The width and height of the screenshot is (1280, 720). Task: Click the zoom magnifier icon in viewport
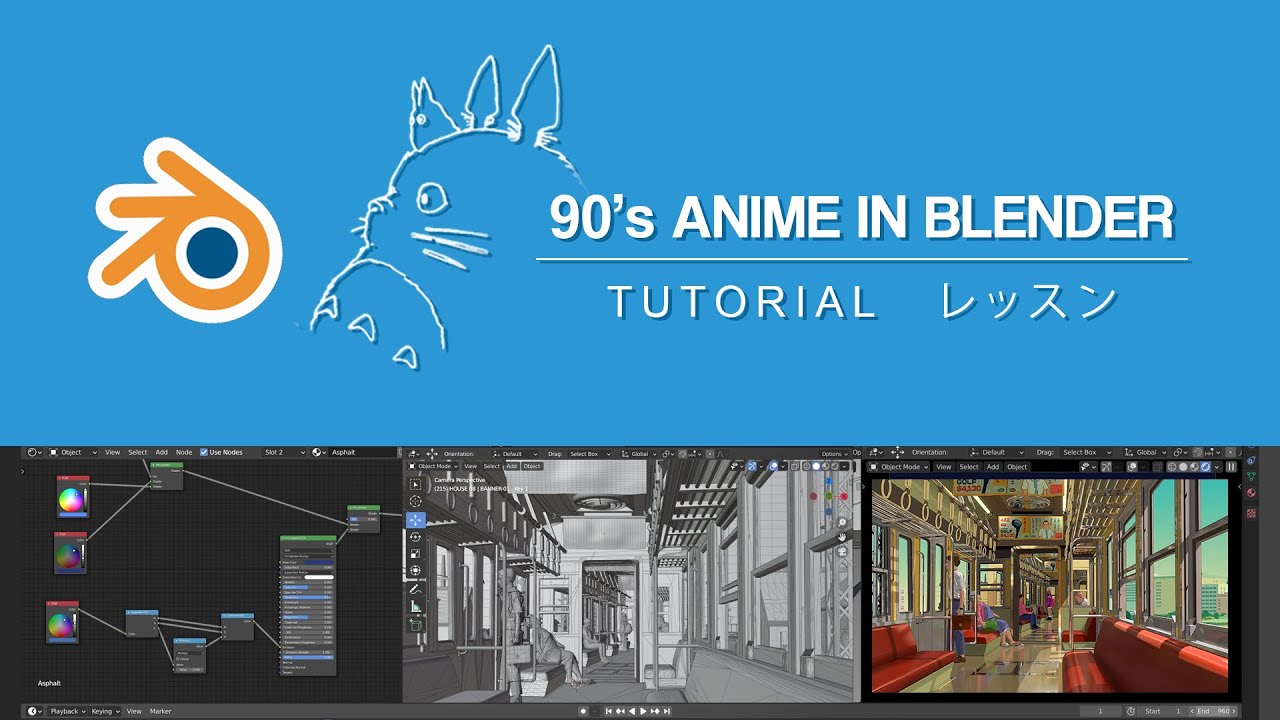pyautogui.click(x=842, y=522)
